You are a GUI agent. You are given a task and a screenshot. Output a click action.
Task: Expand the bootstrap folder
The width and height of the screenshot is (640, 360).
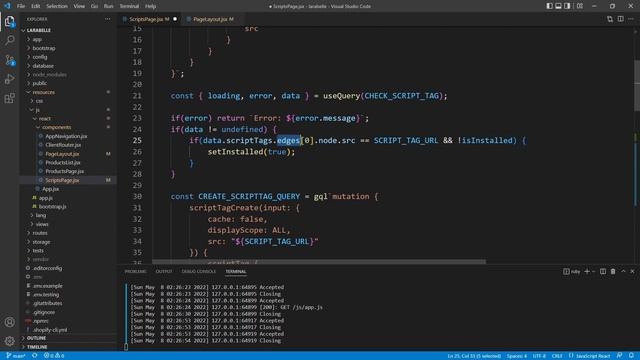44,48
